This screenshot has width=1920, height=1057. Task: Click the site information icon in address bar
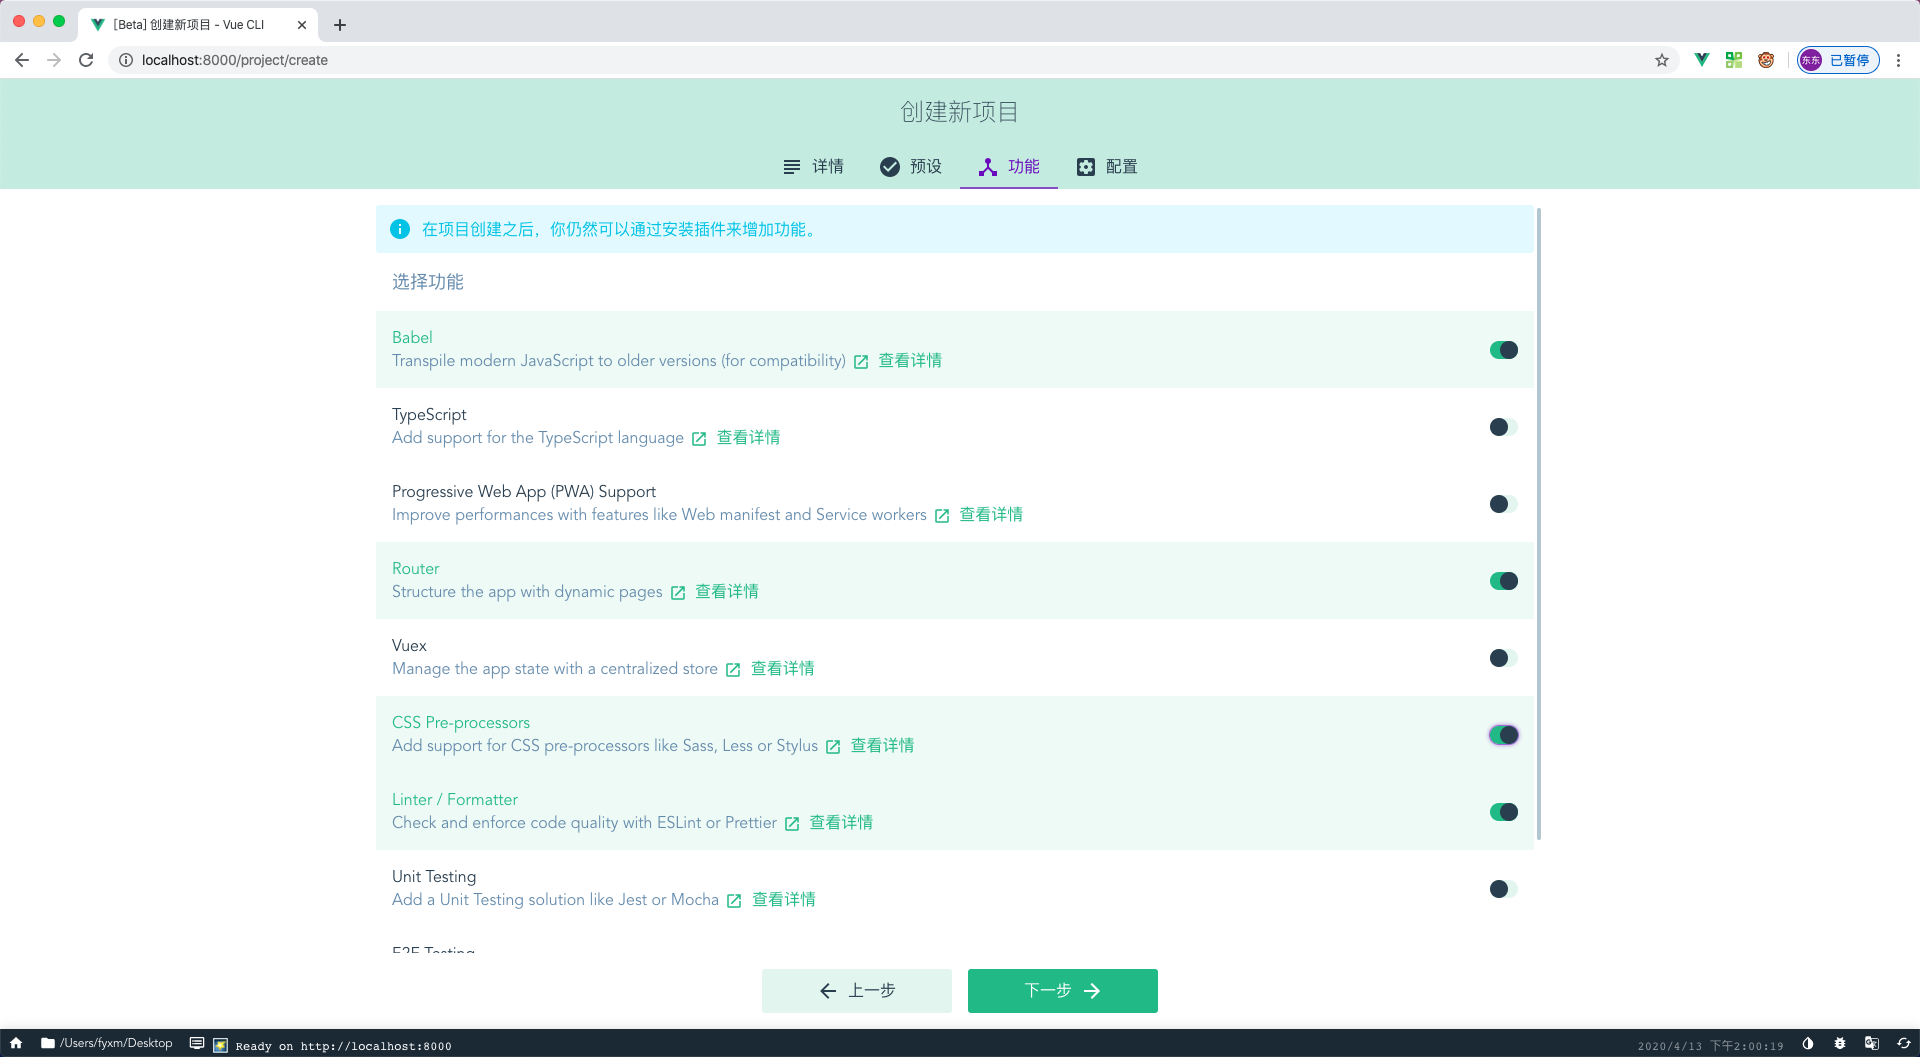pos(126,60)
